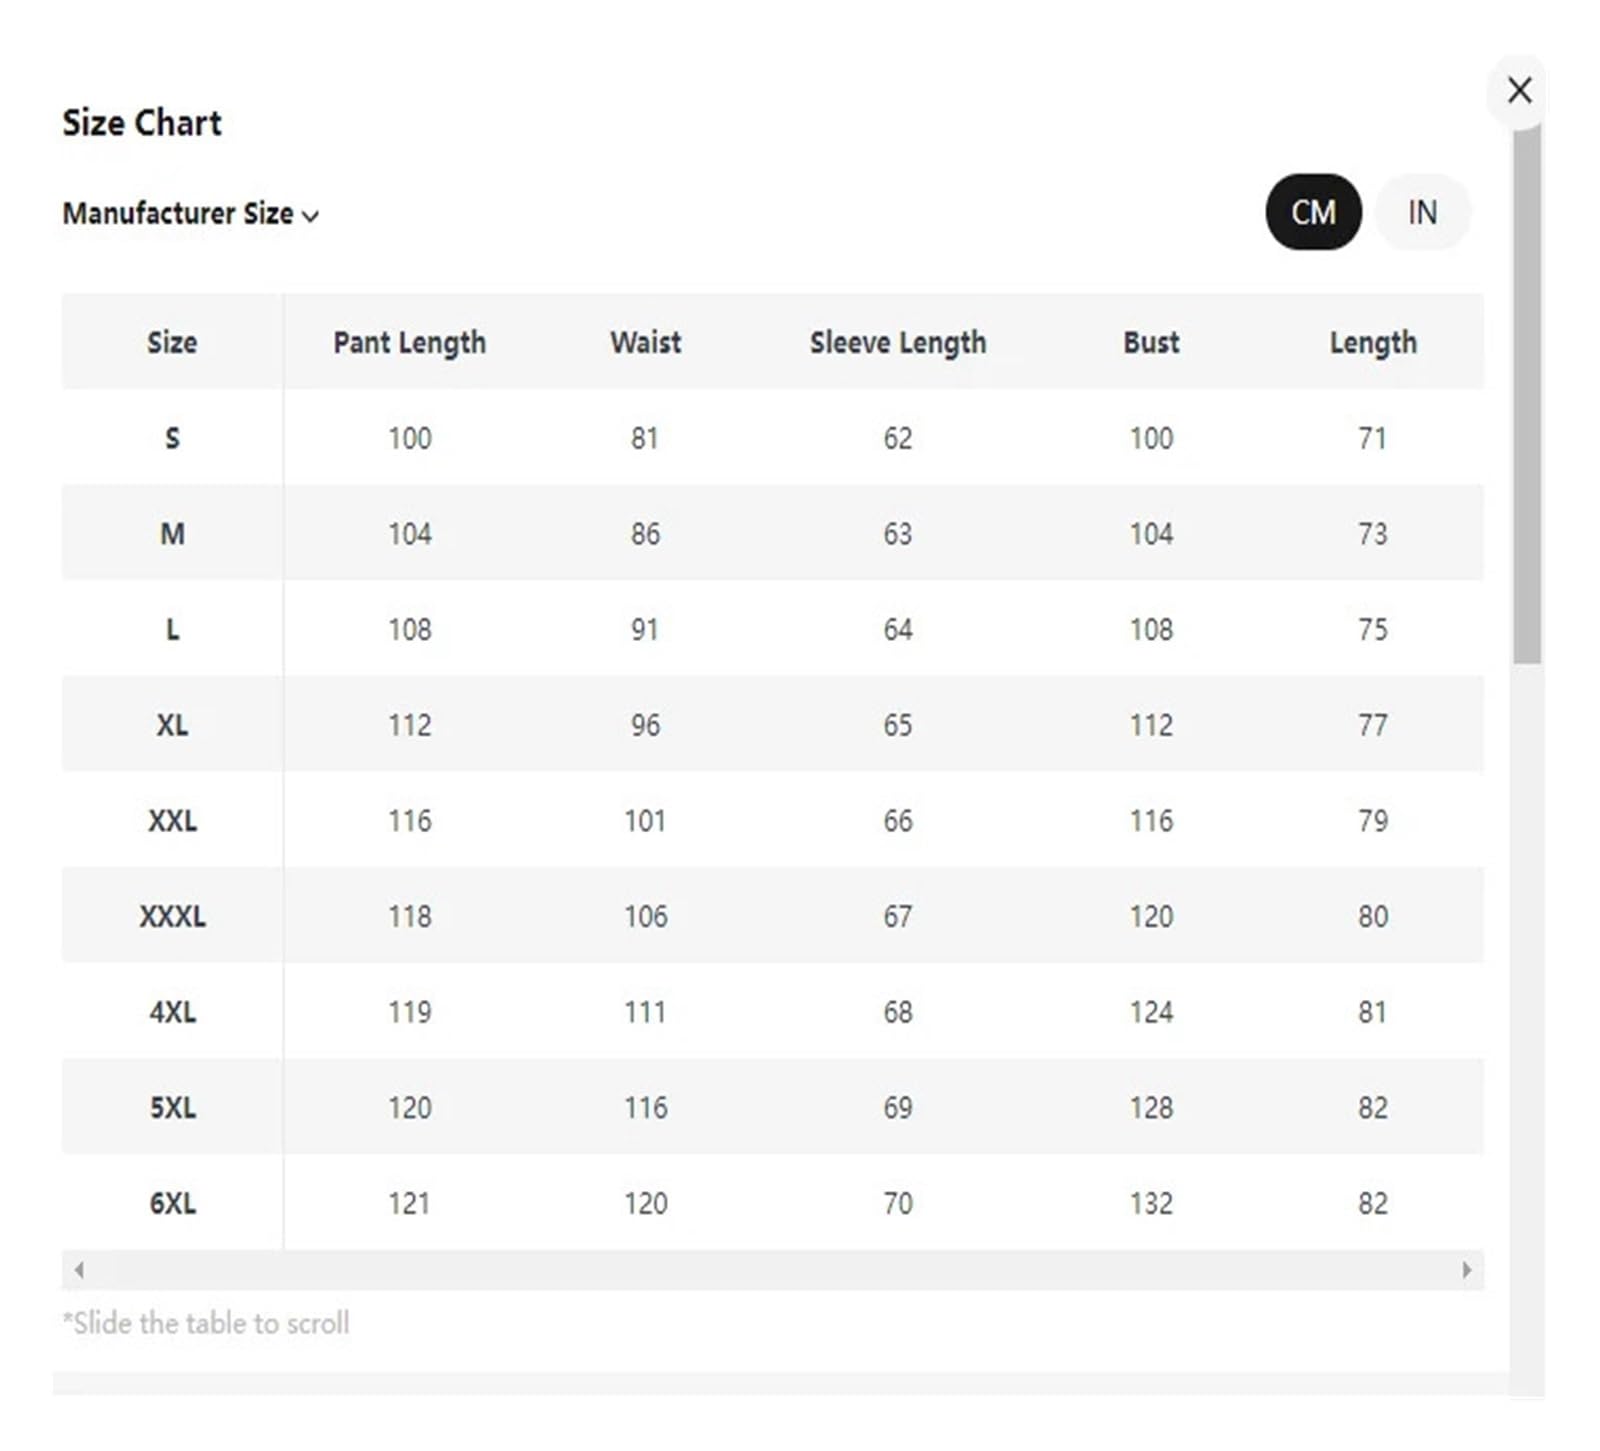Expand the Manufacturer Size dropdown
The height and width of the screenshot is (1451, 1600).
coord(190,214)
